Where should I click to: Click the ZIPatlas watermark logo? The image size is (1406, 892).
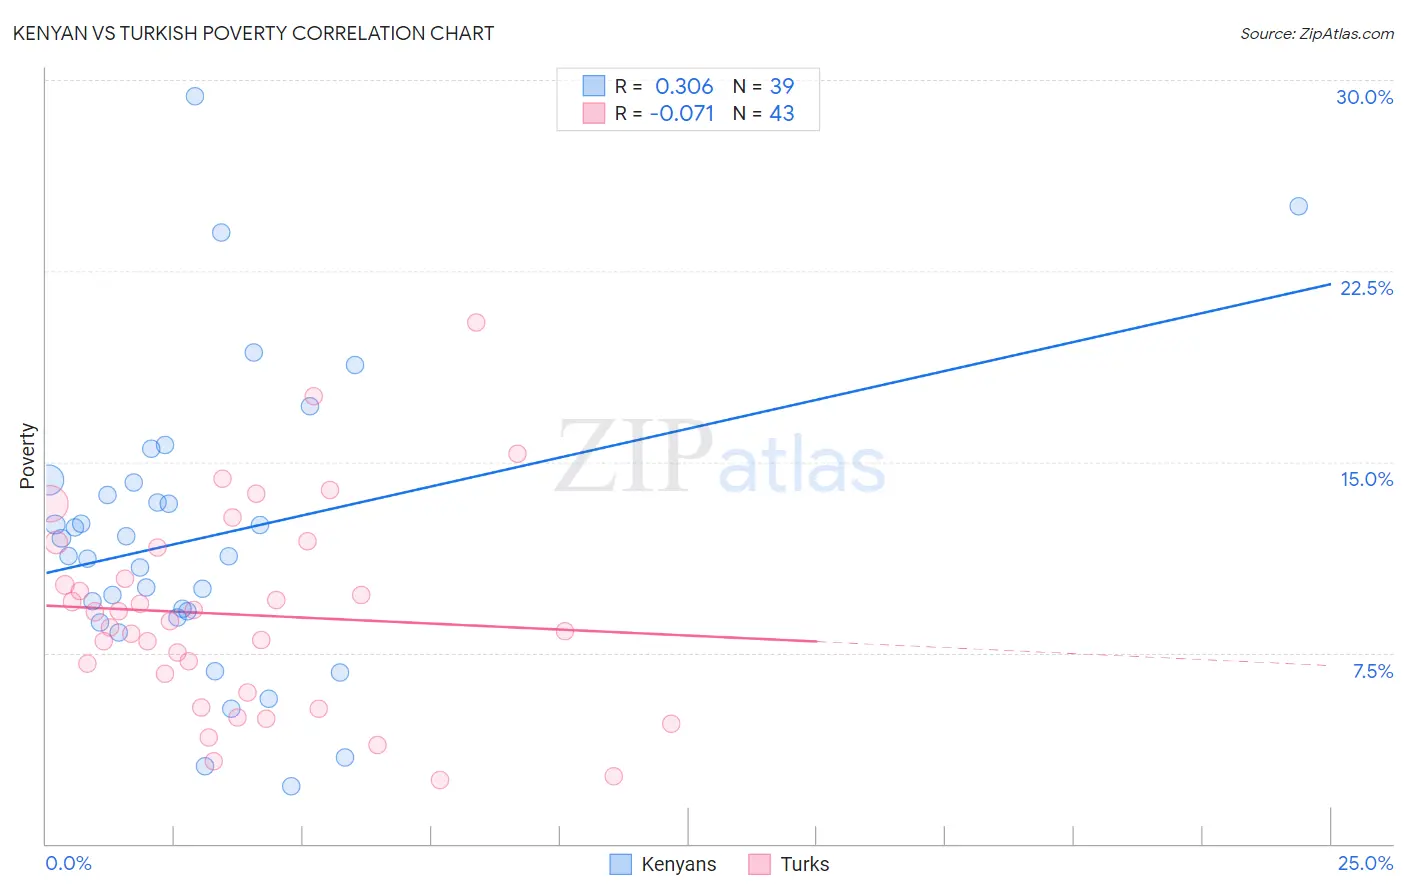(720, 459)
